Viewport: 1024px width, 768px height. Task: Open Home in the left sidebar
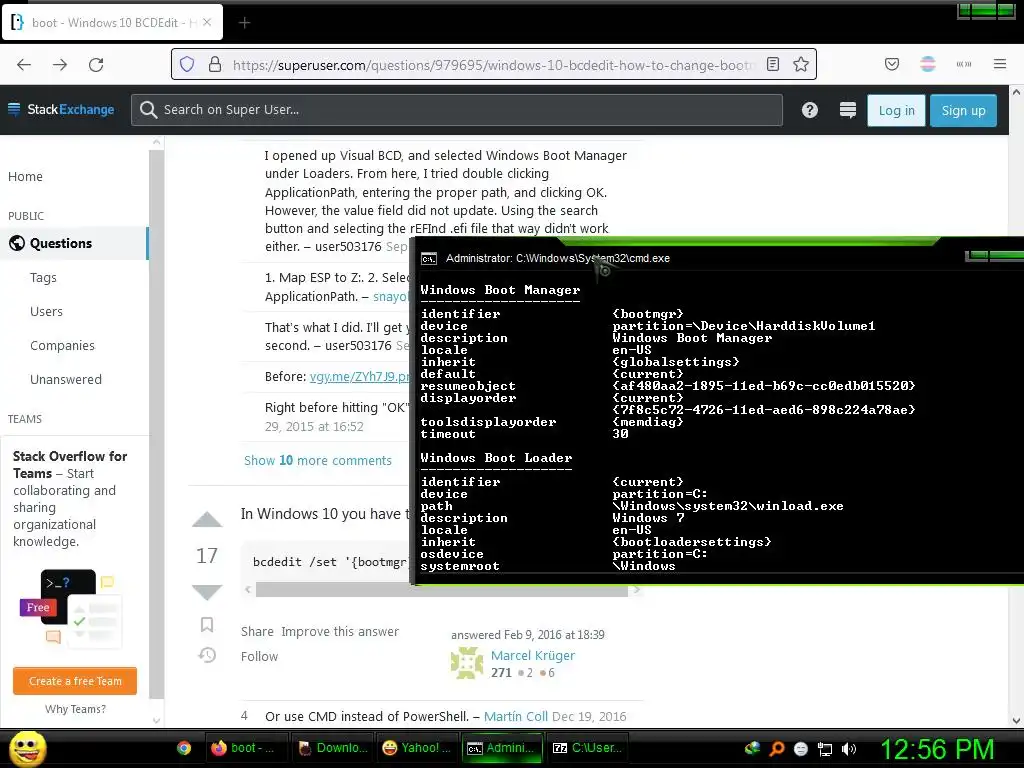(x=25, y=176)
